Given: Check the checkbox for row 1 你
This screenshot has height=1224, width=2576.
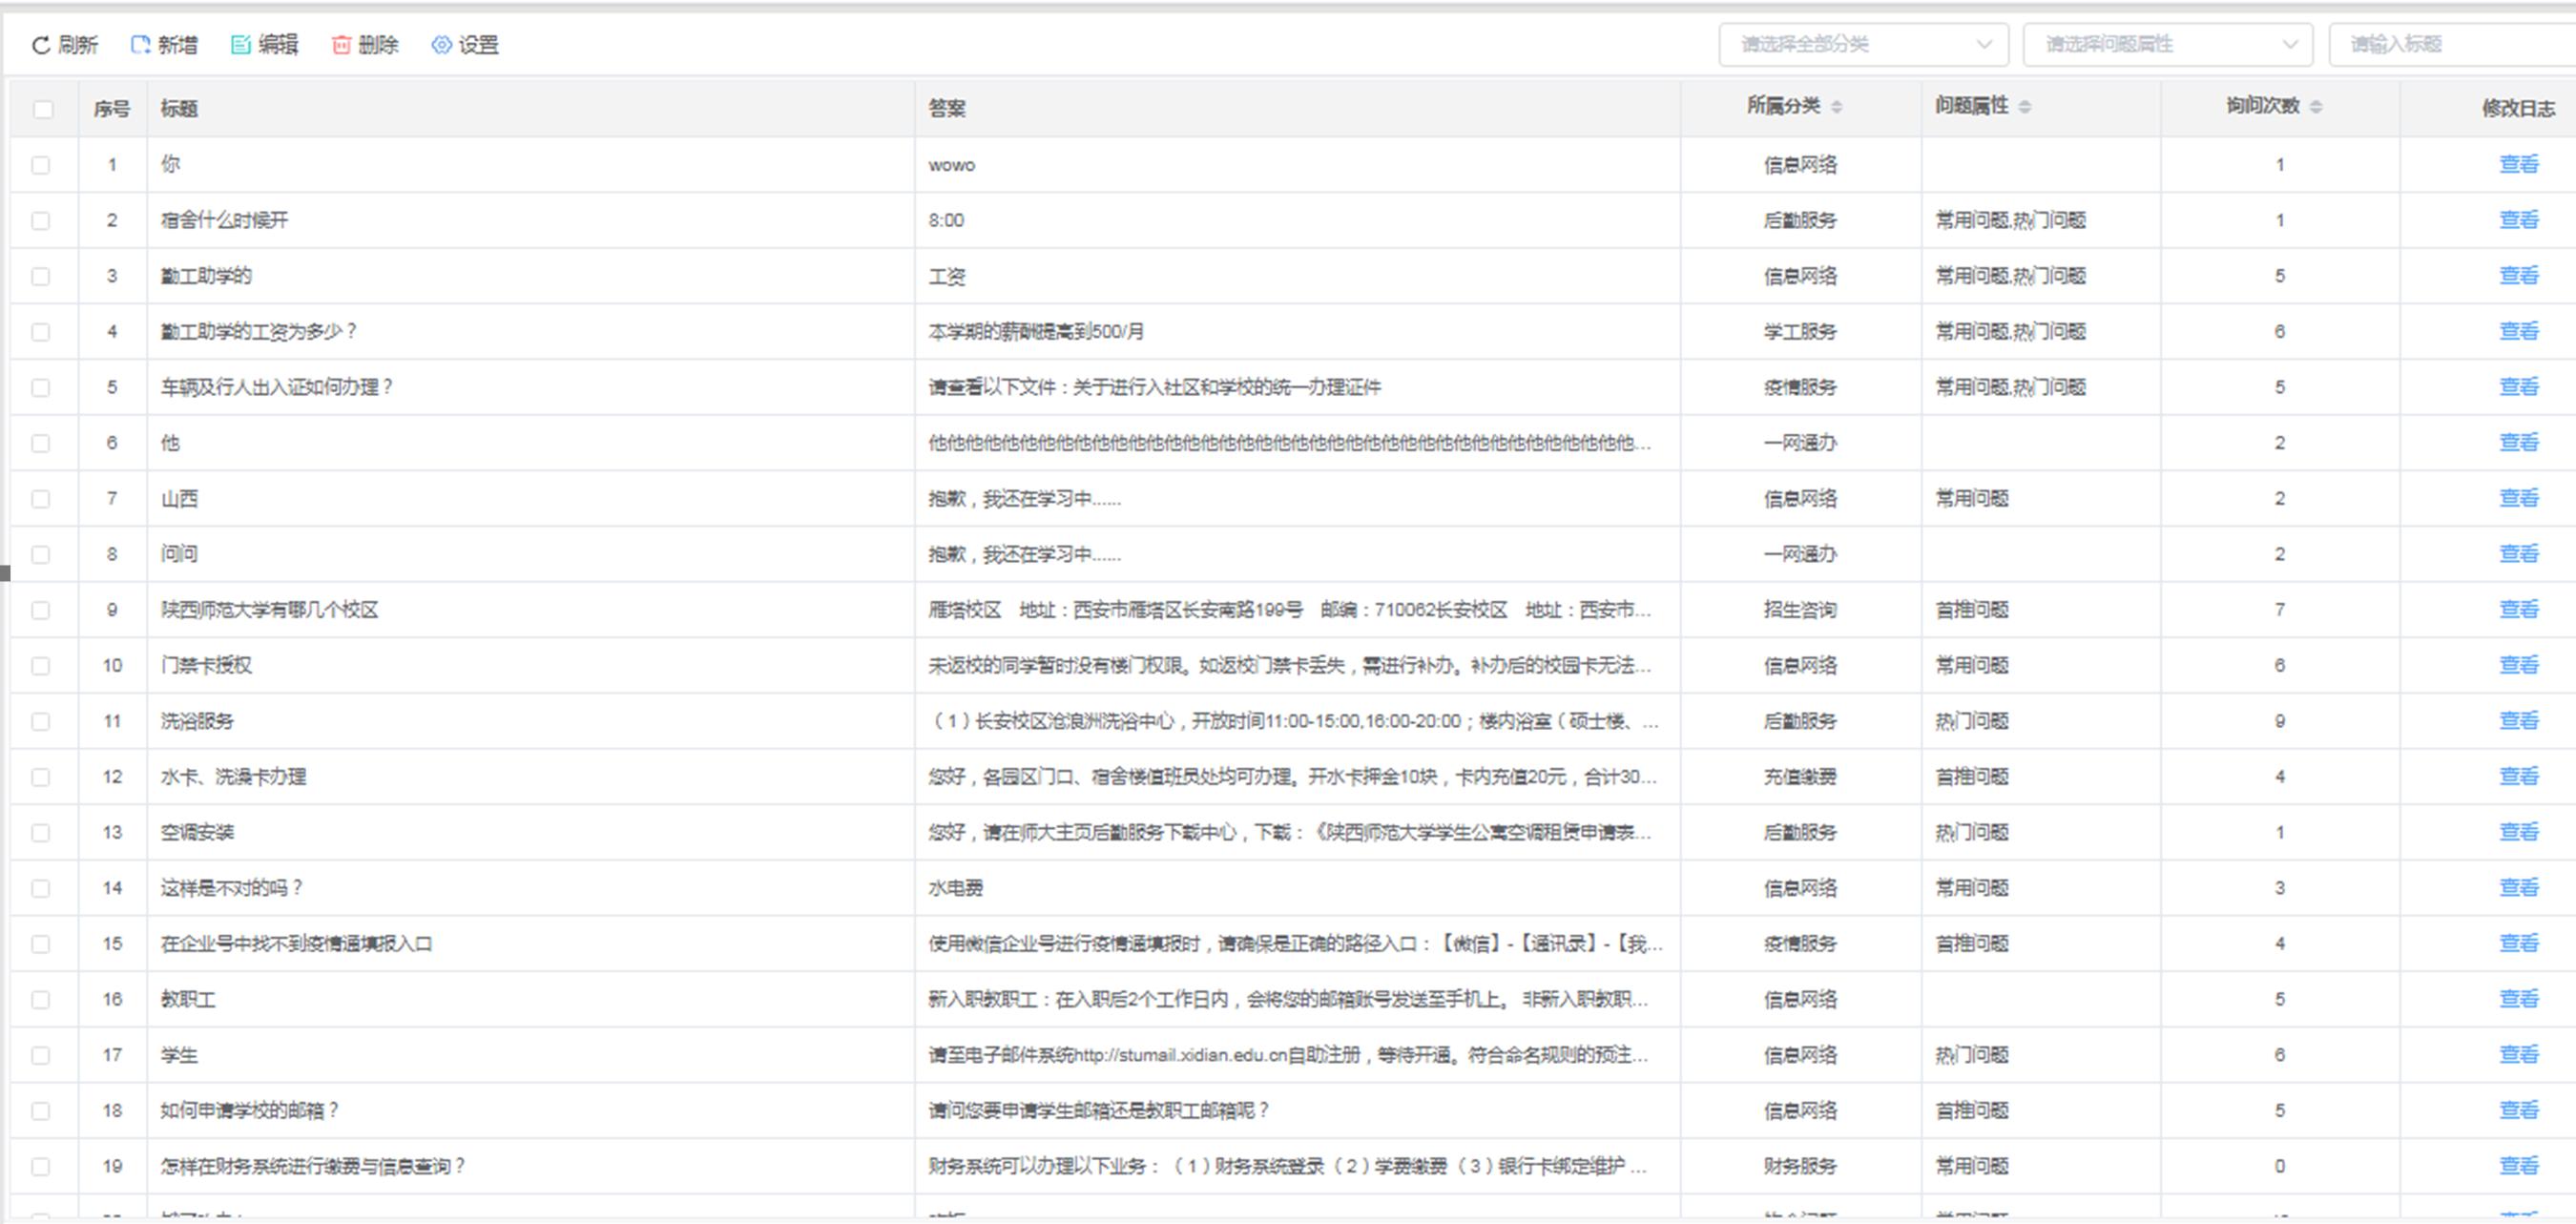Looking at the screenshot, I should click(x=41, y=165).
